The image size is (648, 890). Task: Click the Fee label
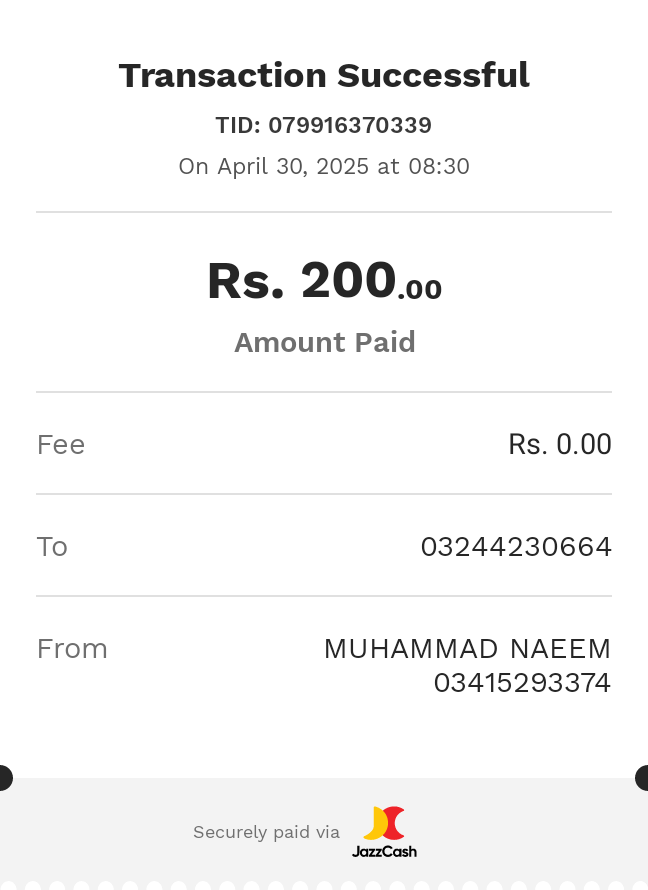tap(61, 444)
